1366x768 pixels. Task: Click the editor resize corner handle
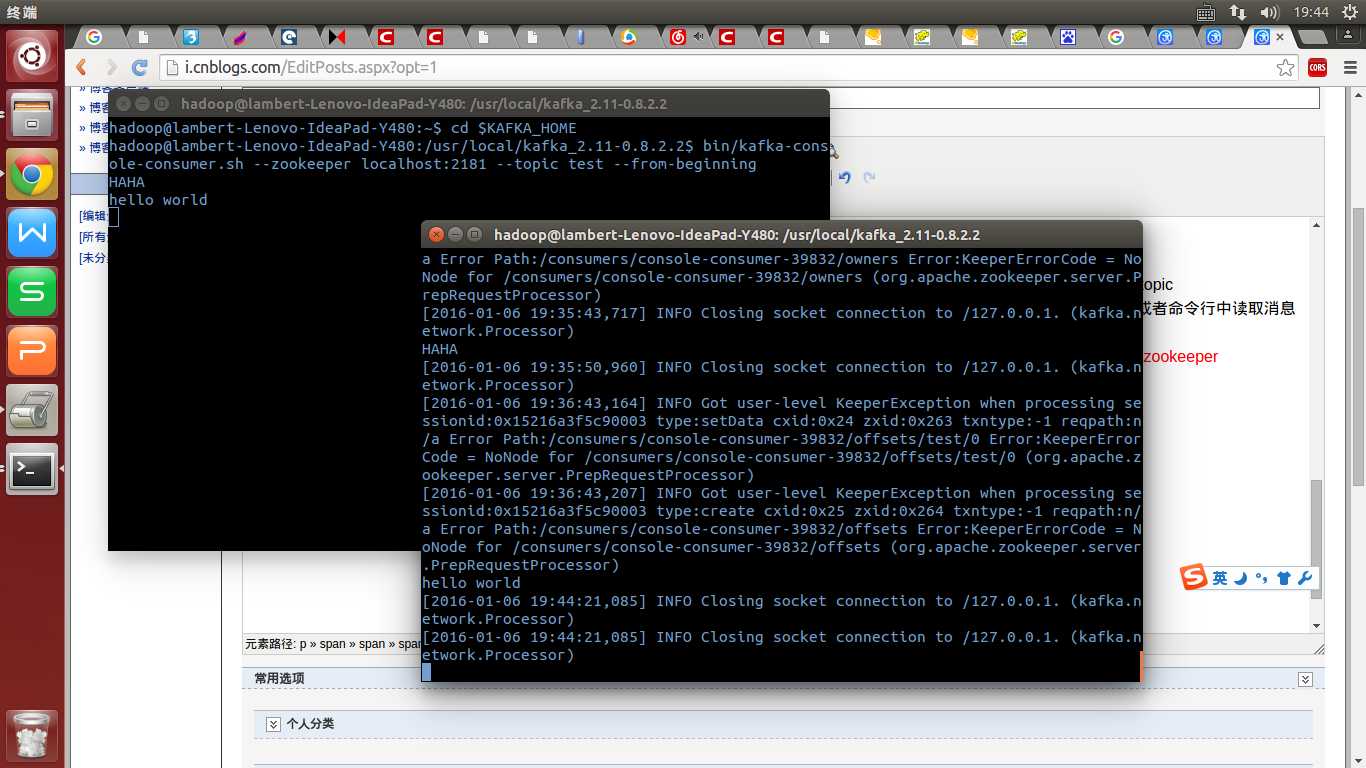(1318, 647)
